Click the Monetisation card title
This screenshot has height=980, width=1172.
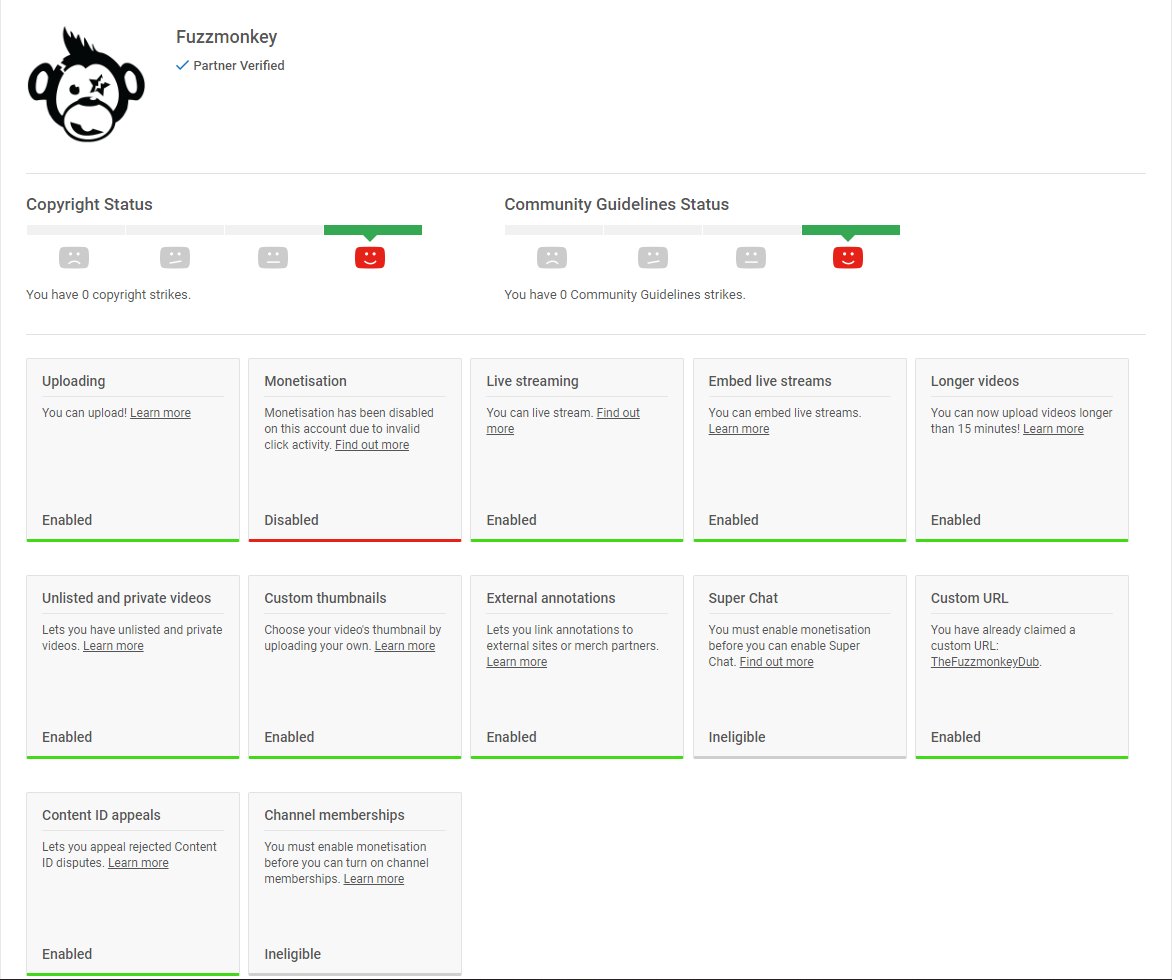[305, 381]
